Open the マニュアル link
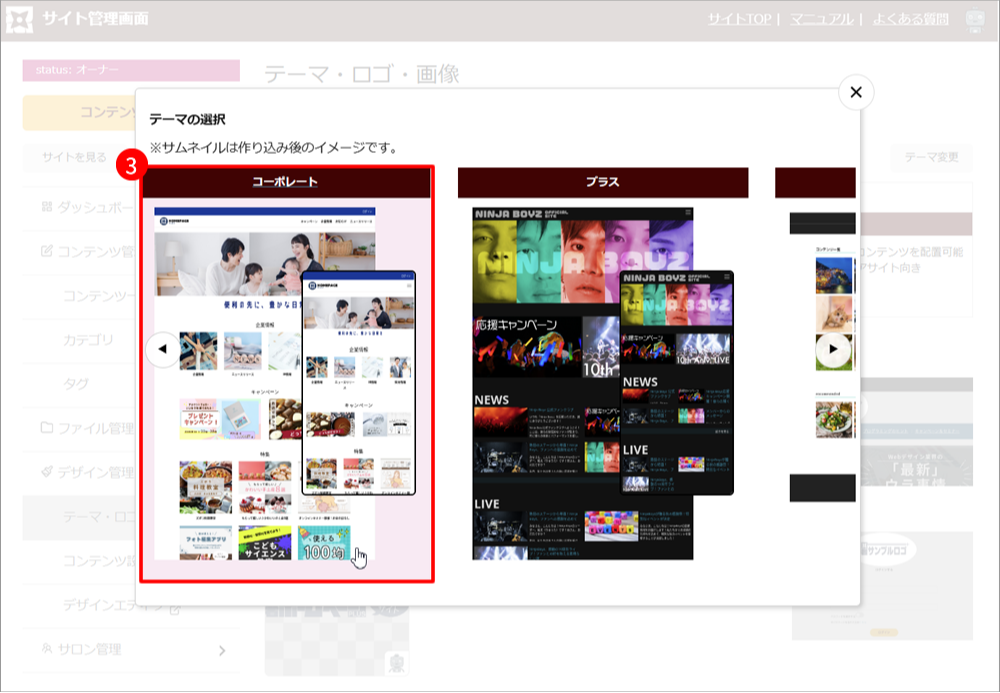Screen dimensions: 1000x693 821,19
